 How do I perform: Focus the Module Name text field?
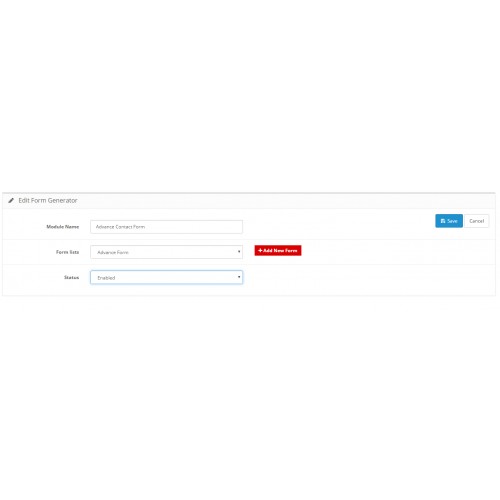(x=166, y=227)
